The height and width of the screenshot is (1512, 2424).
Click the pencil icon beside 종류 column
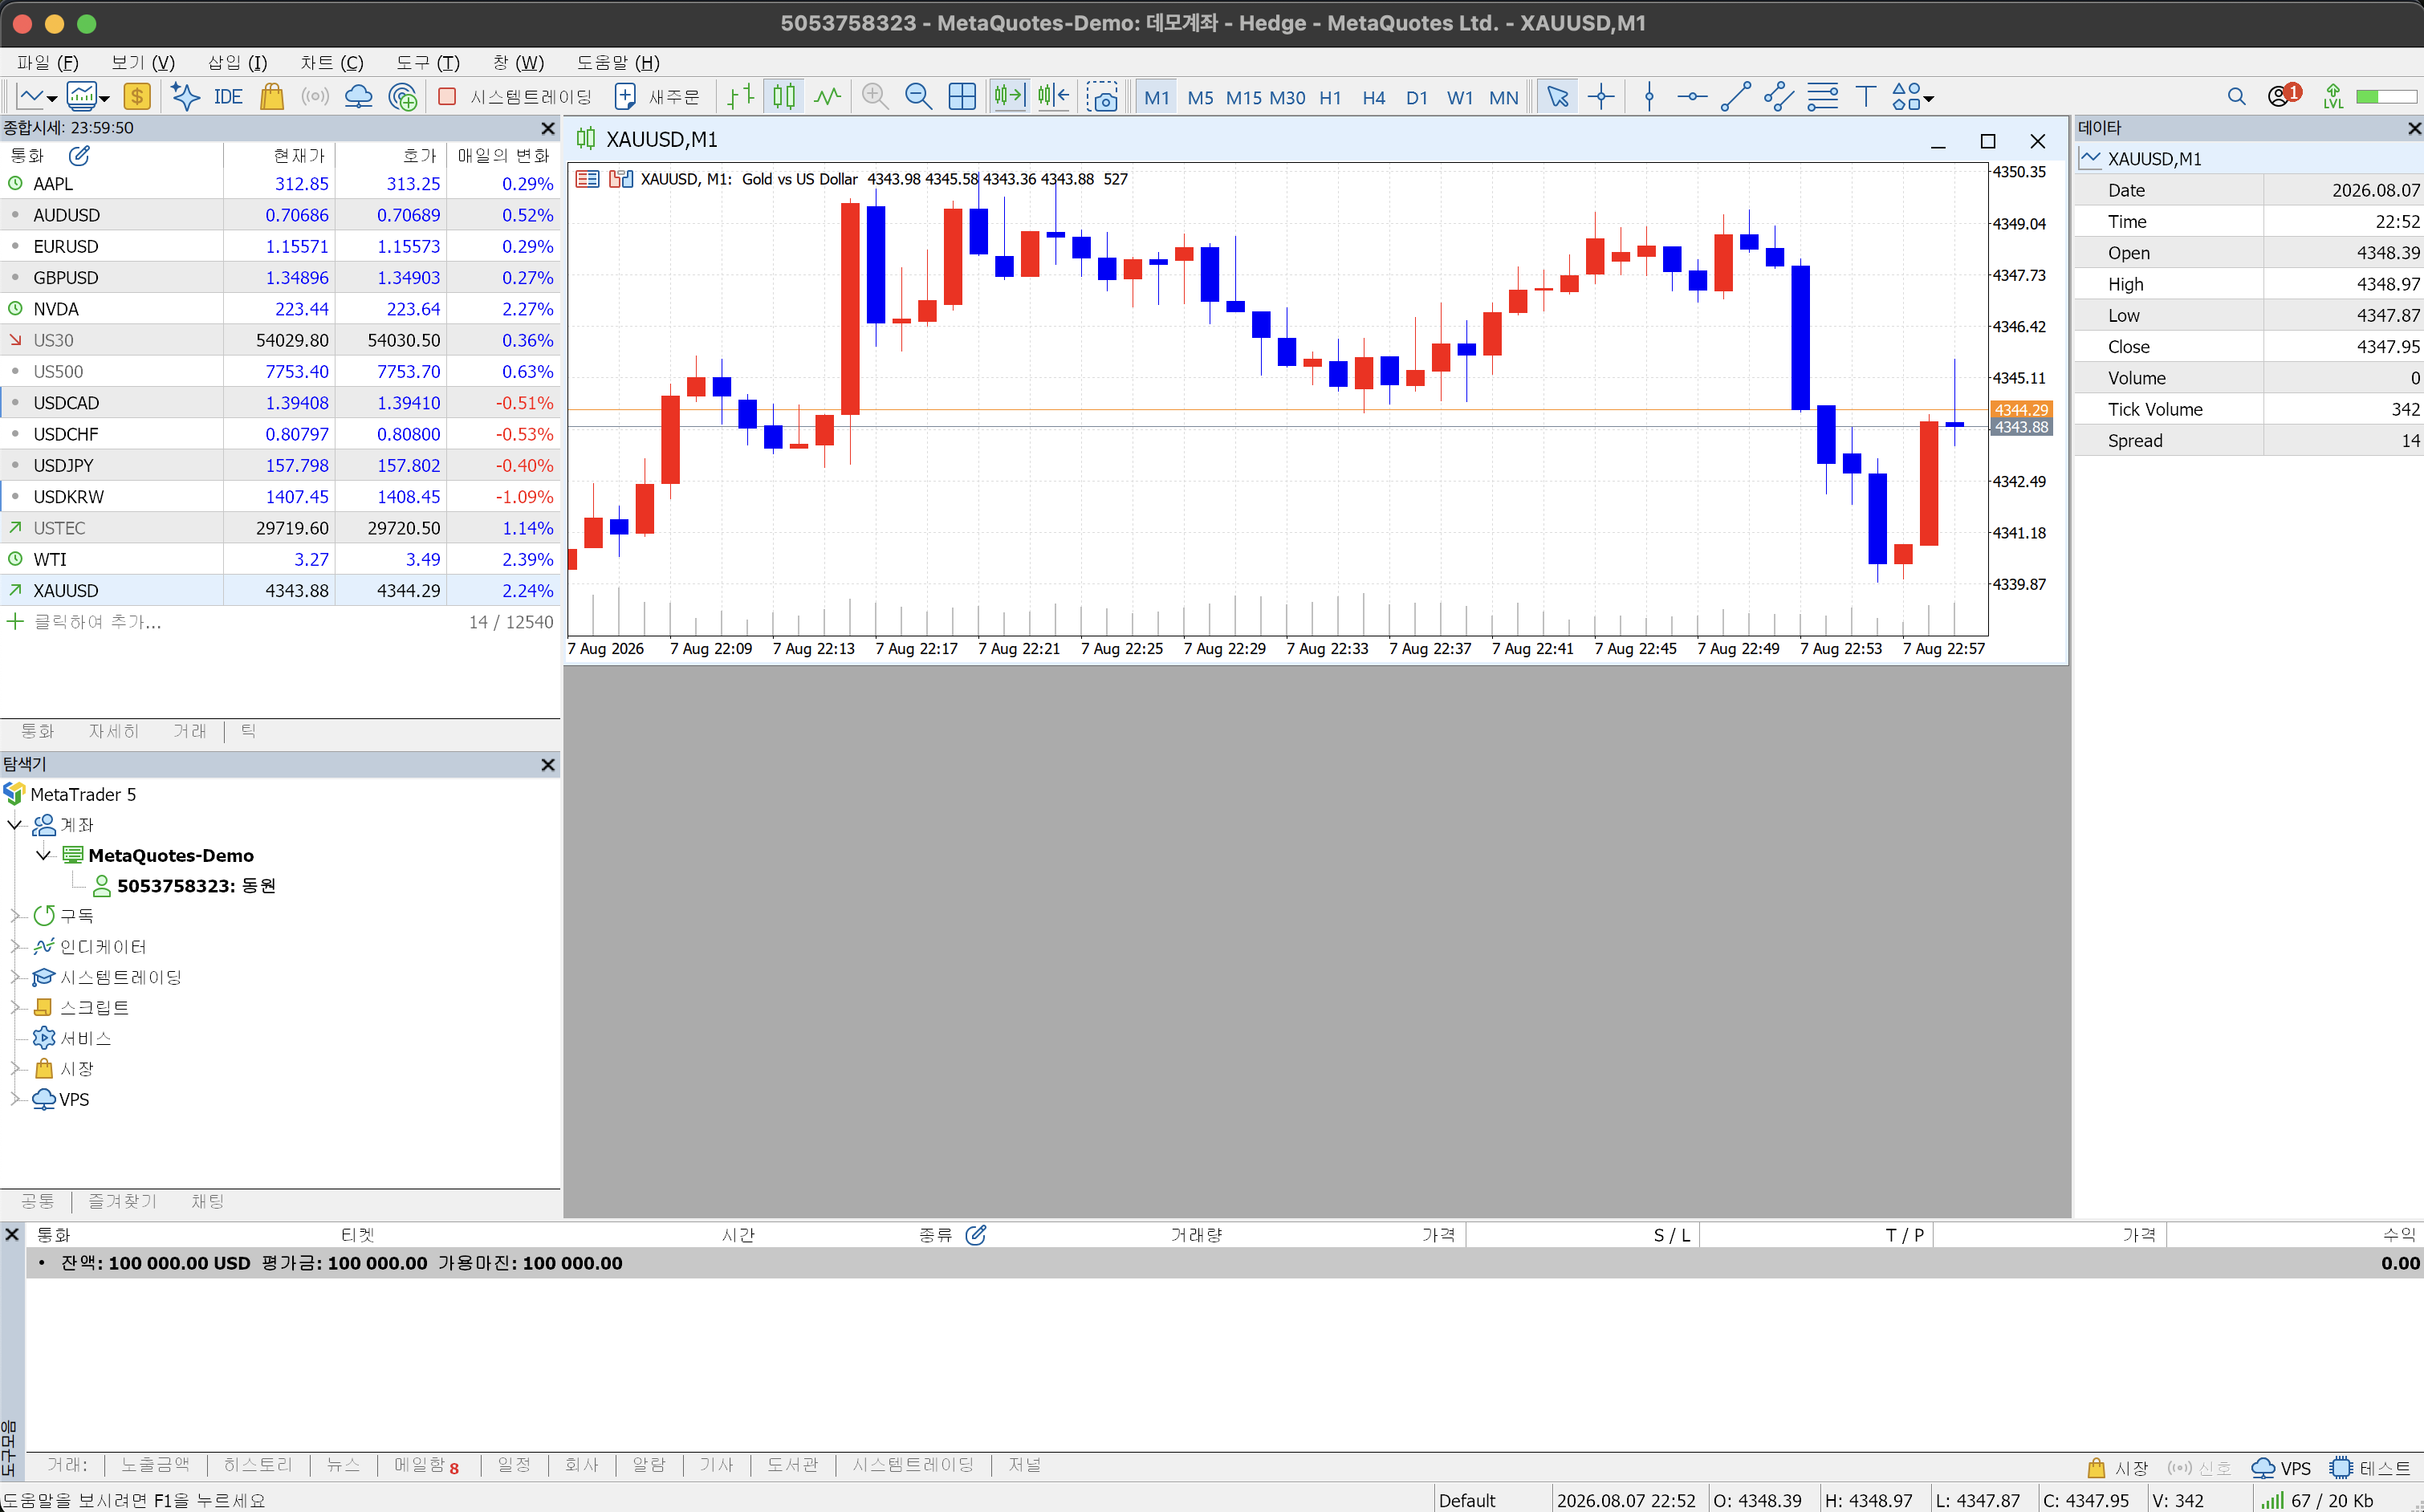[x=976, y=1235]
